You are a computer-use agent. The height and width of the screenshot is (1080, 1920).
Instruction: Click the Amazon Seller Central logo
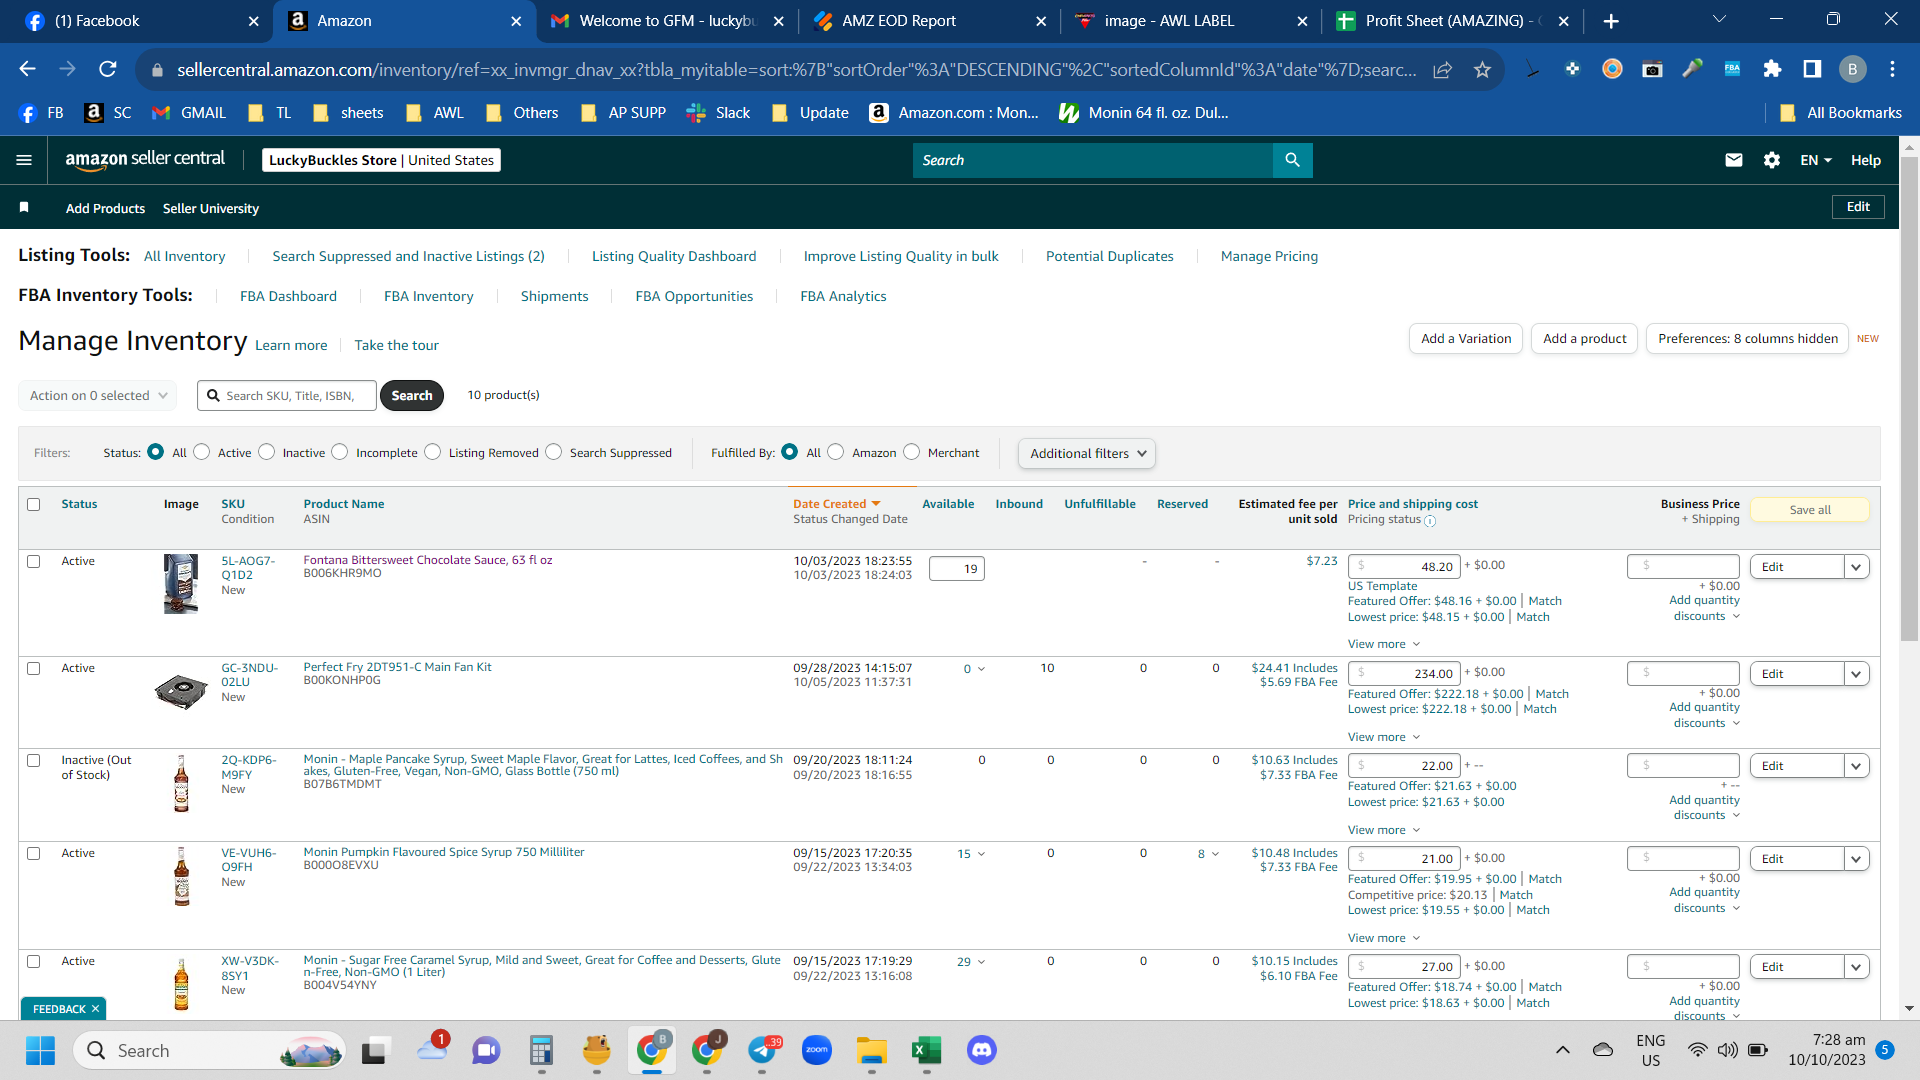tap(145, 160)
